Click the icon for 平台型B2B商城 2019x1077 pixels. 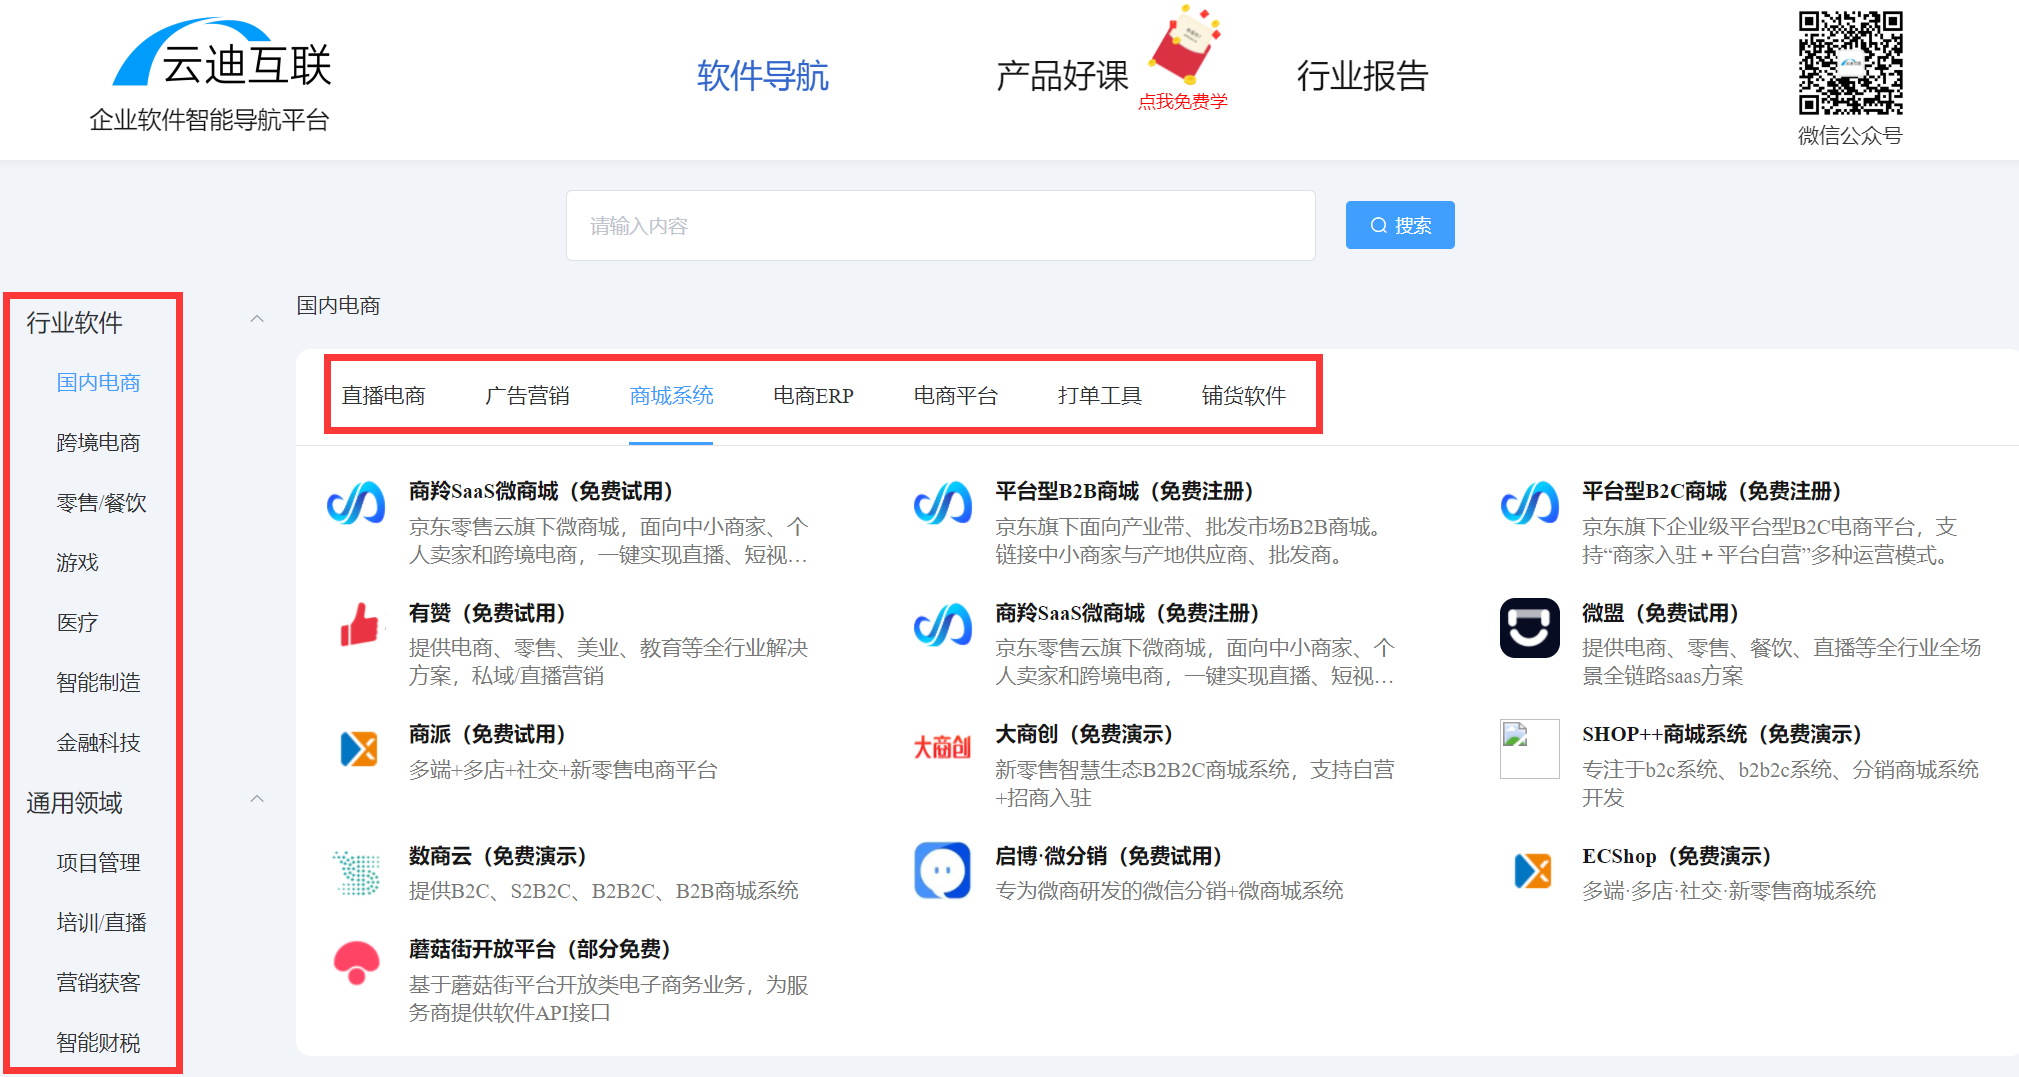tap(942, 503)
